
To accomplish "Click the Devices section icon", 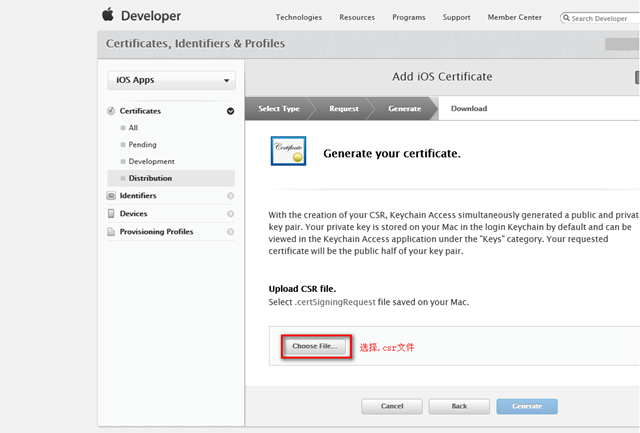I will (x=111, y=213).
